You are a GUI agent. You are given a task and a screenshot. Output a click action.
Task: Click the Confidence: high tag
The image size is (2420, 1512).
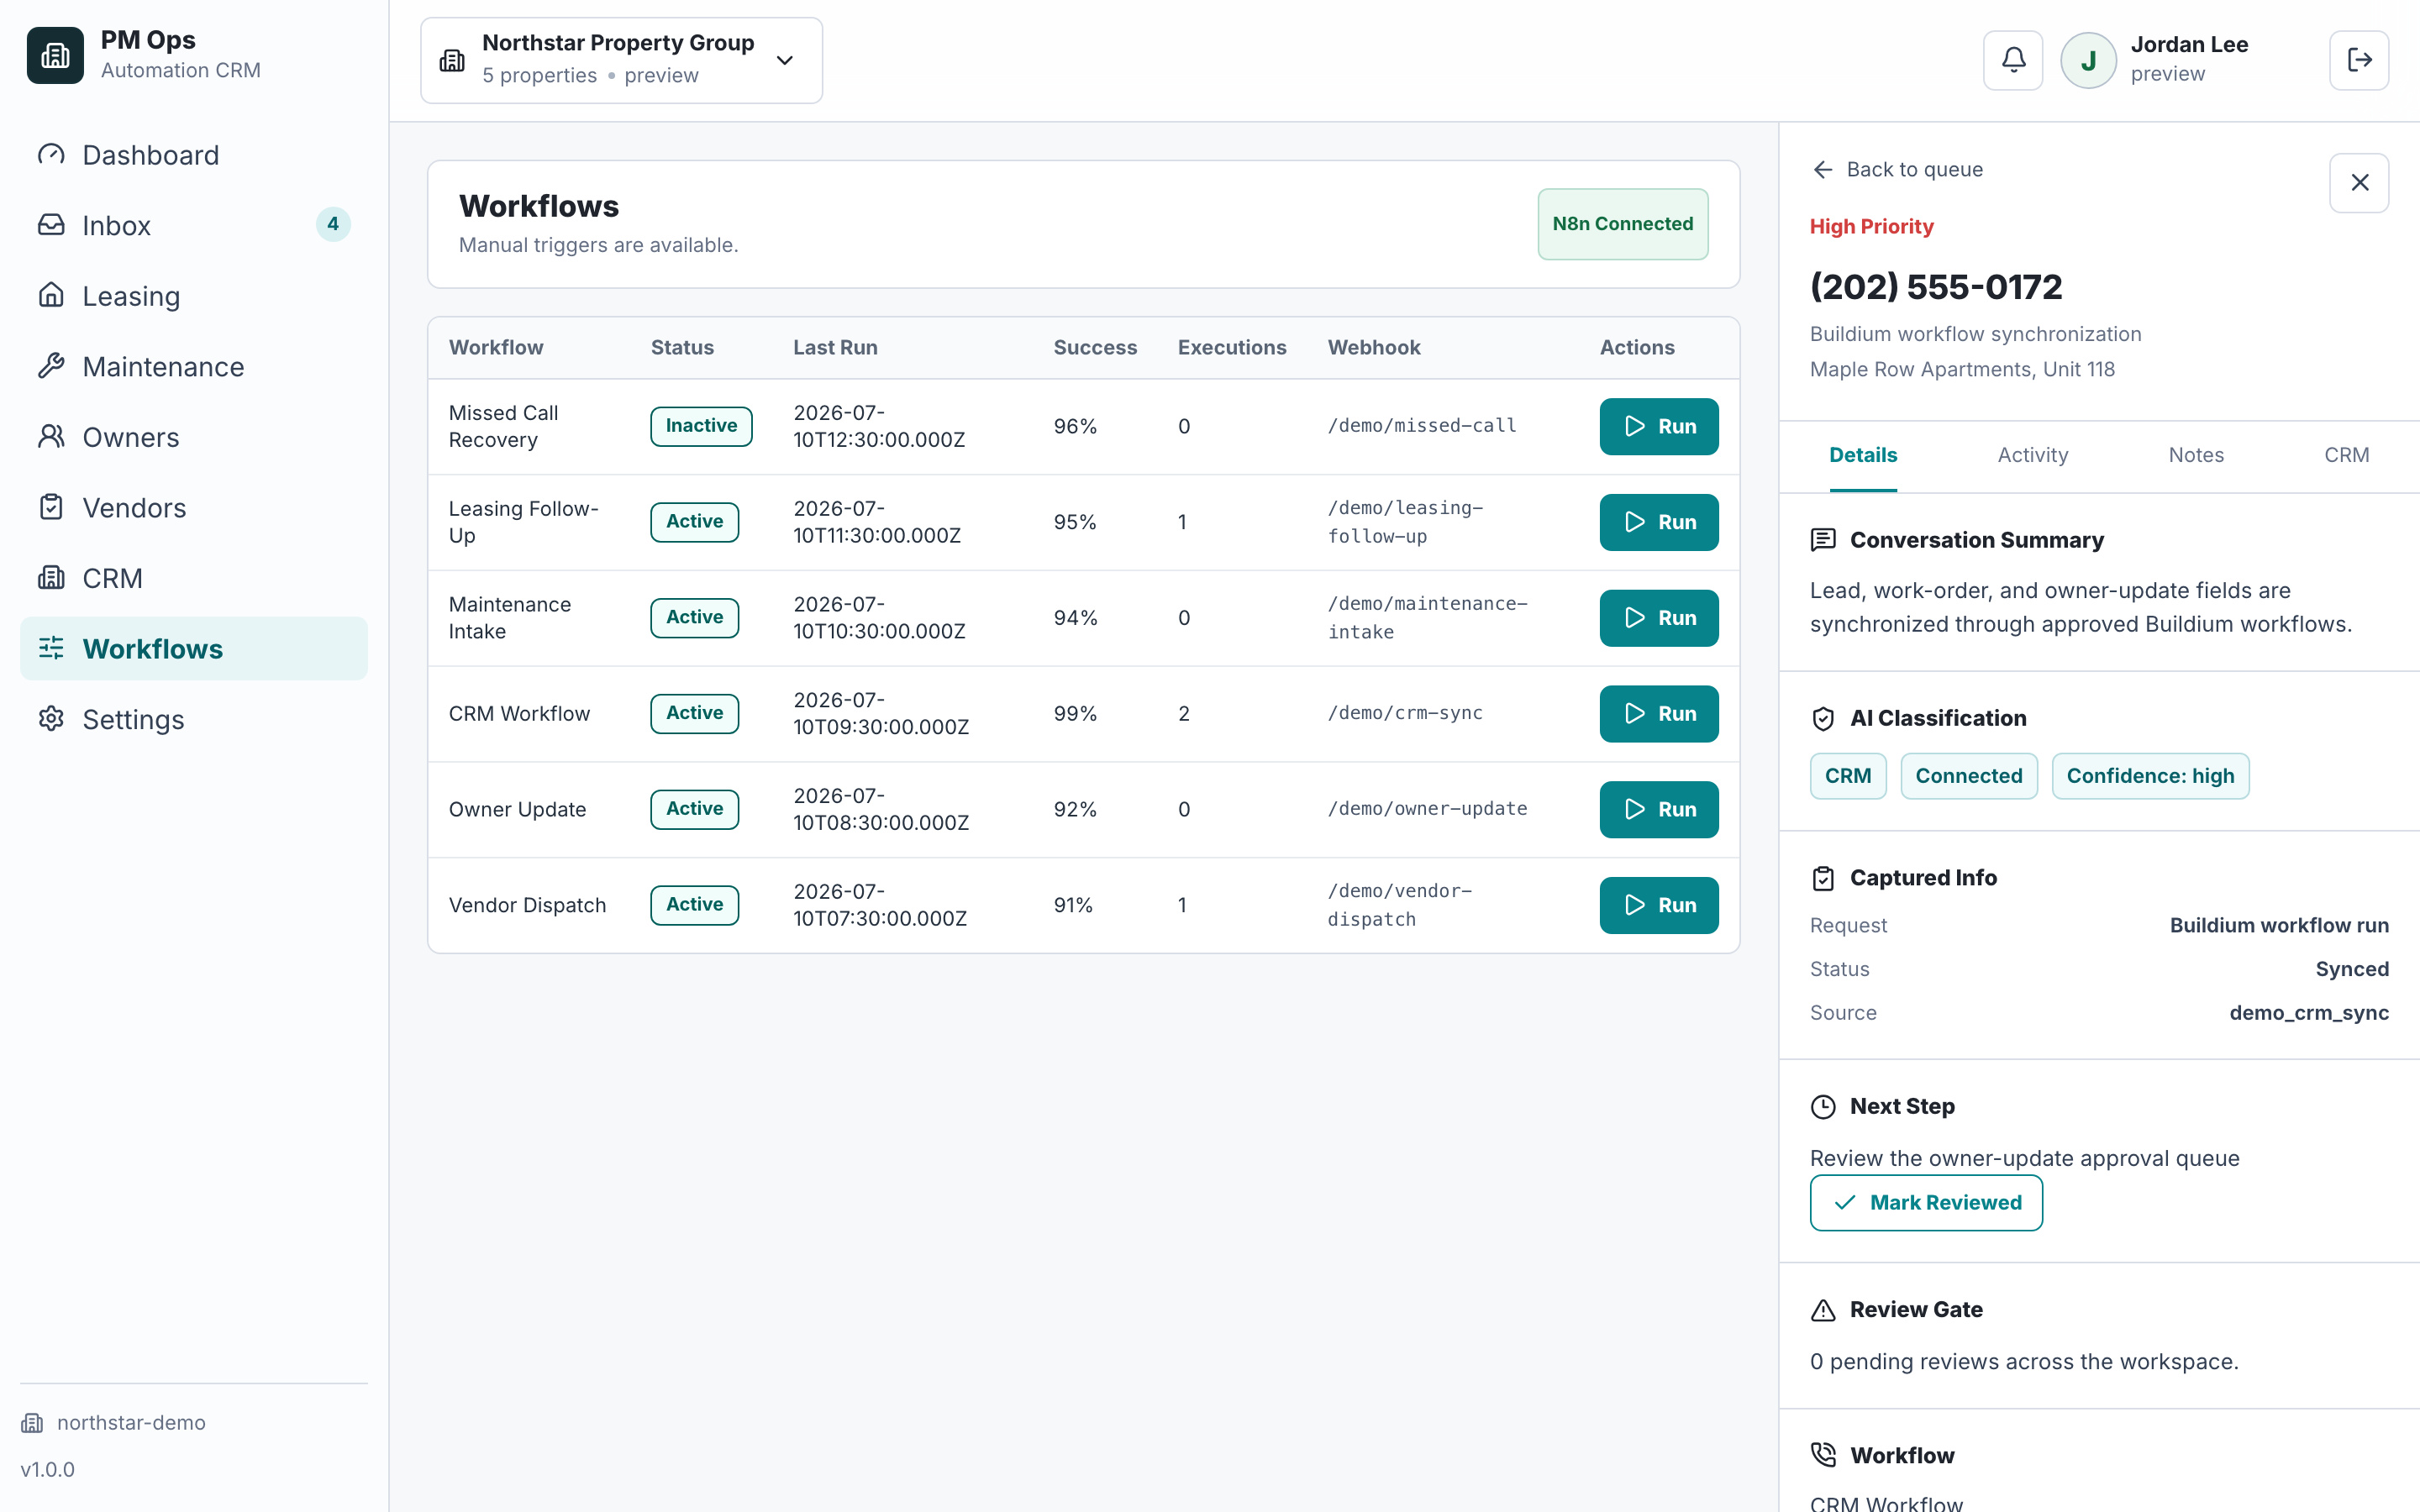2150,776
